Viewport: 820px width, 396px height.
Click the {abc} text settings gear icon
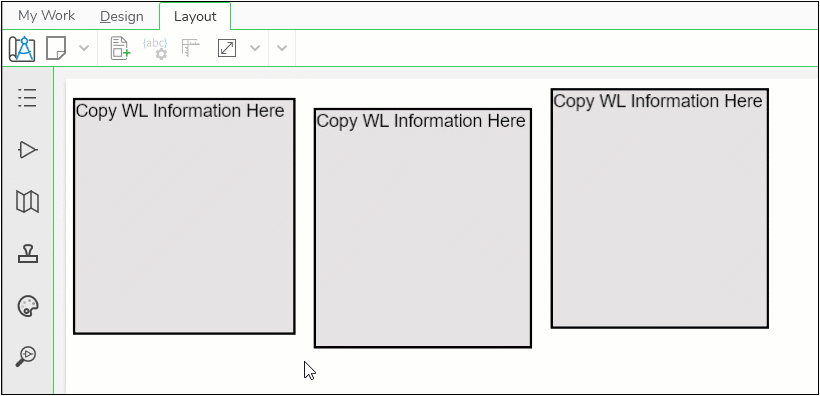(x=155, y=48)
